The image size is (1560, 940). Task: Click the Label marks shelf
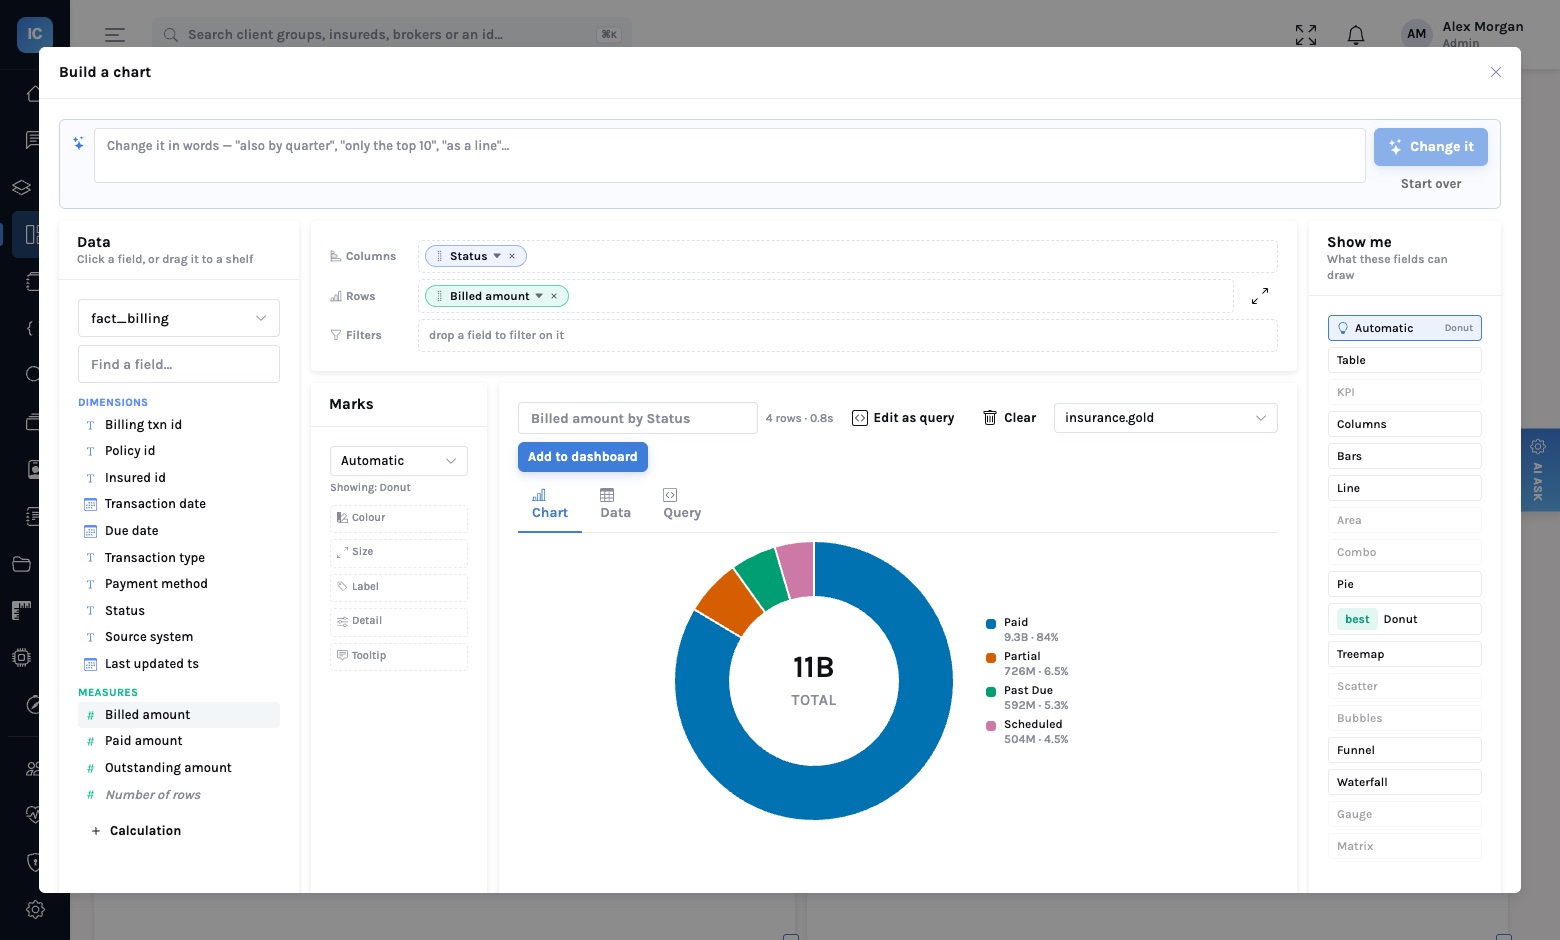(x=399, y=587)
